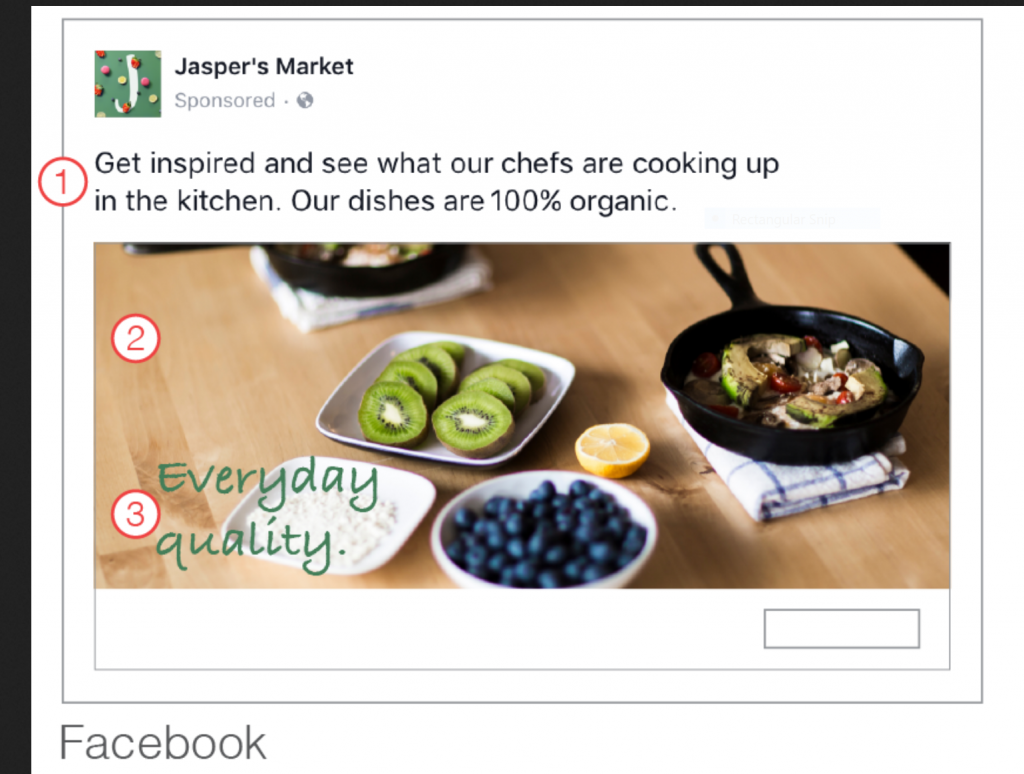
Task: Click the halved lemon in the photo
Action: [612, 449]
